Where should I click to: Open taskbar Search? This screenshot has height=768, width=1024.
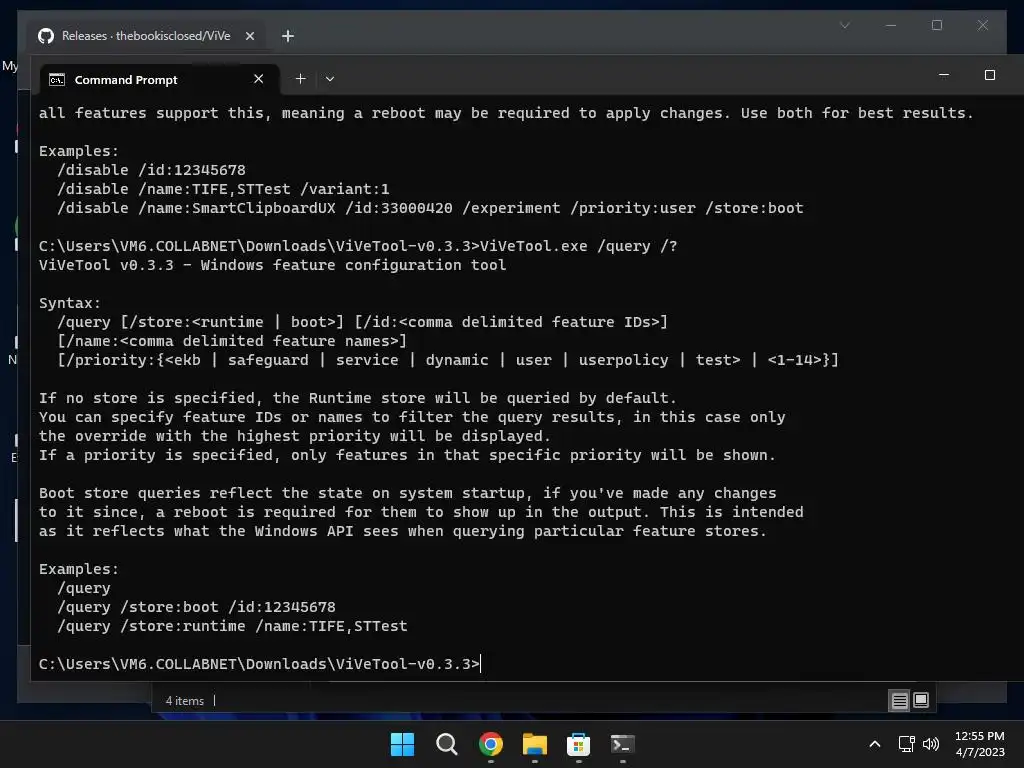pyautogui.click(x=447, y=744)
